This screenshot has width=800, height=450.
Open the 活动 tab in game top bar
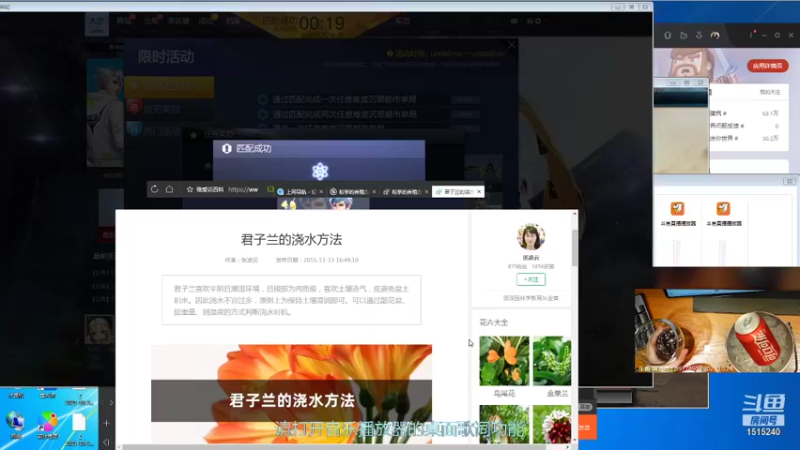(206, 21)
